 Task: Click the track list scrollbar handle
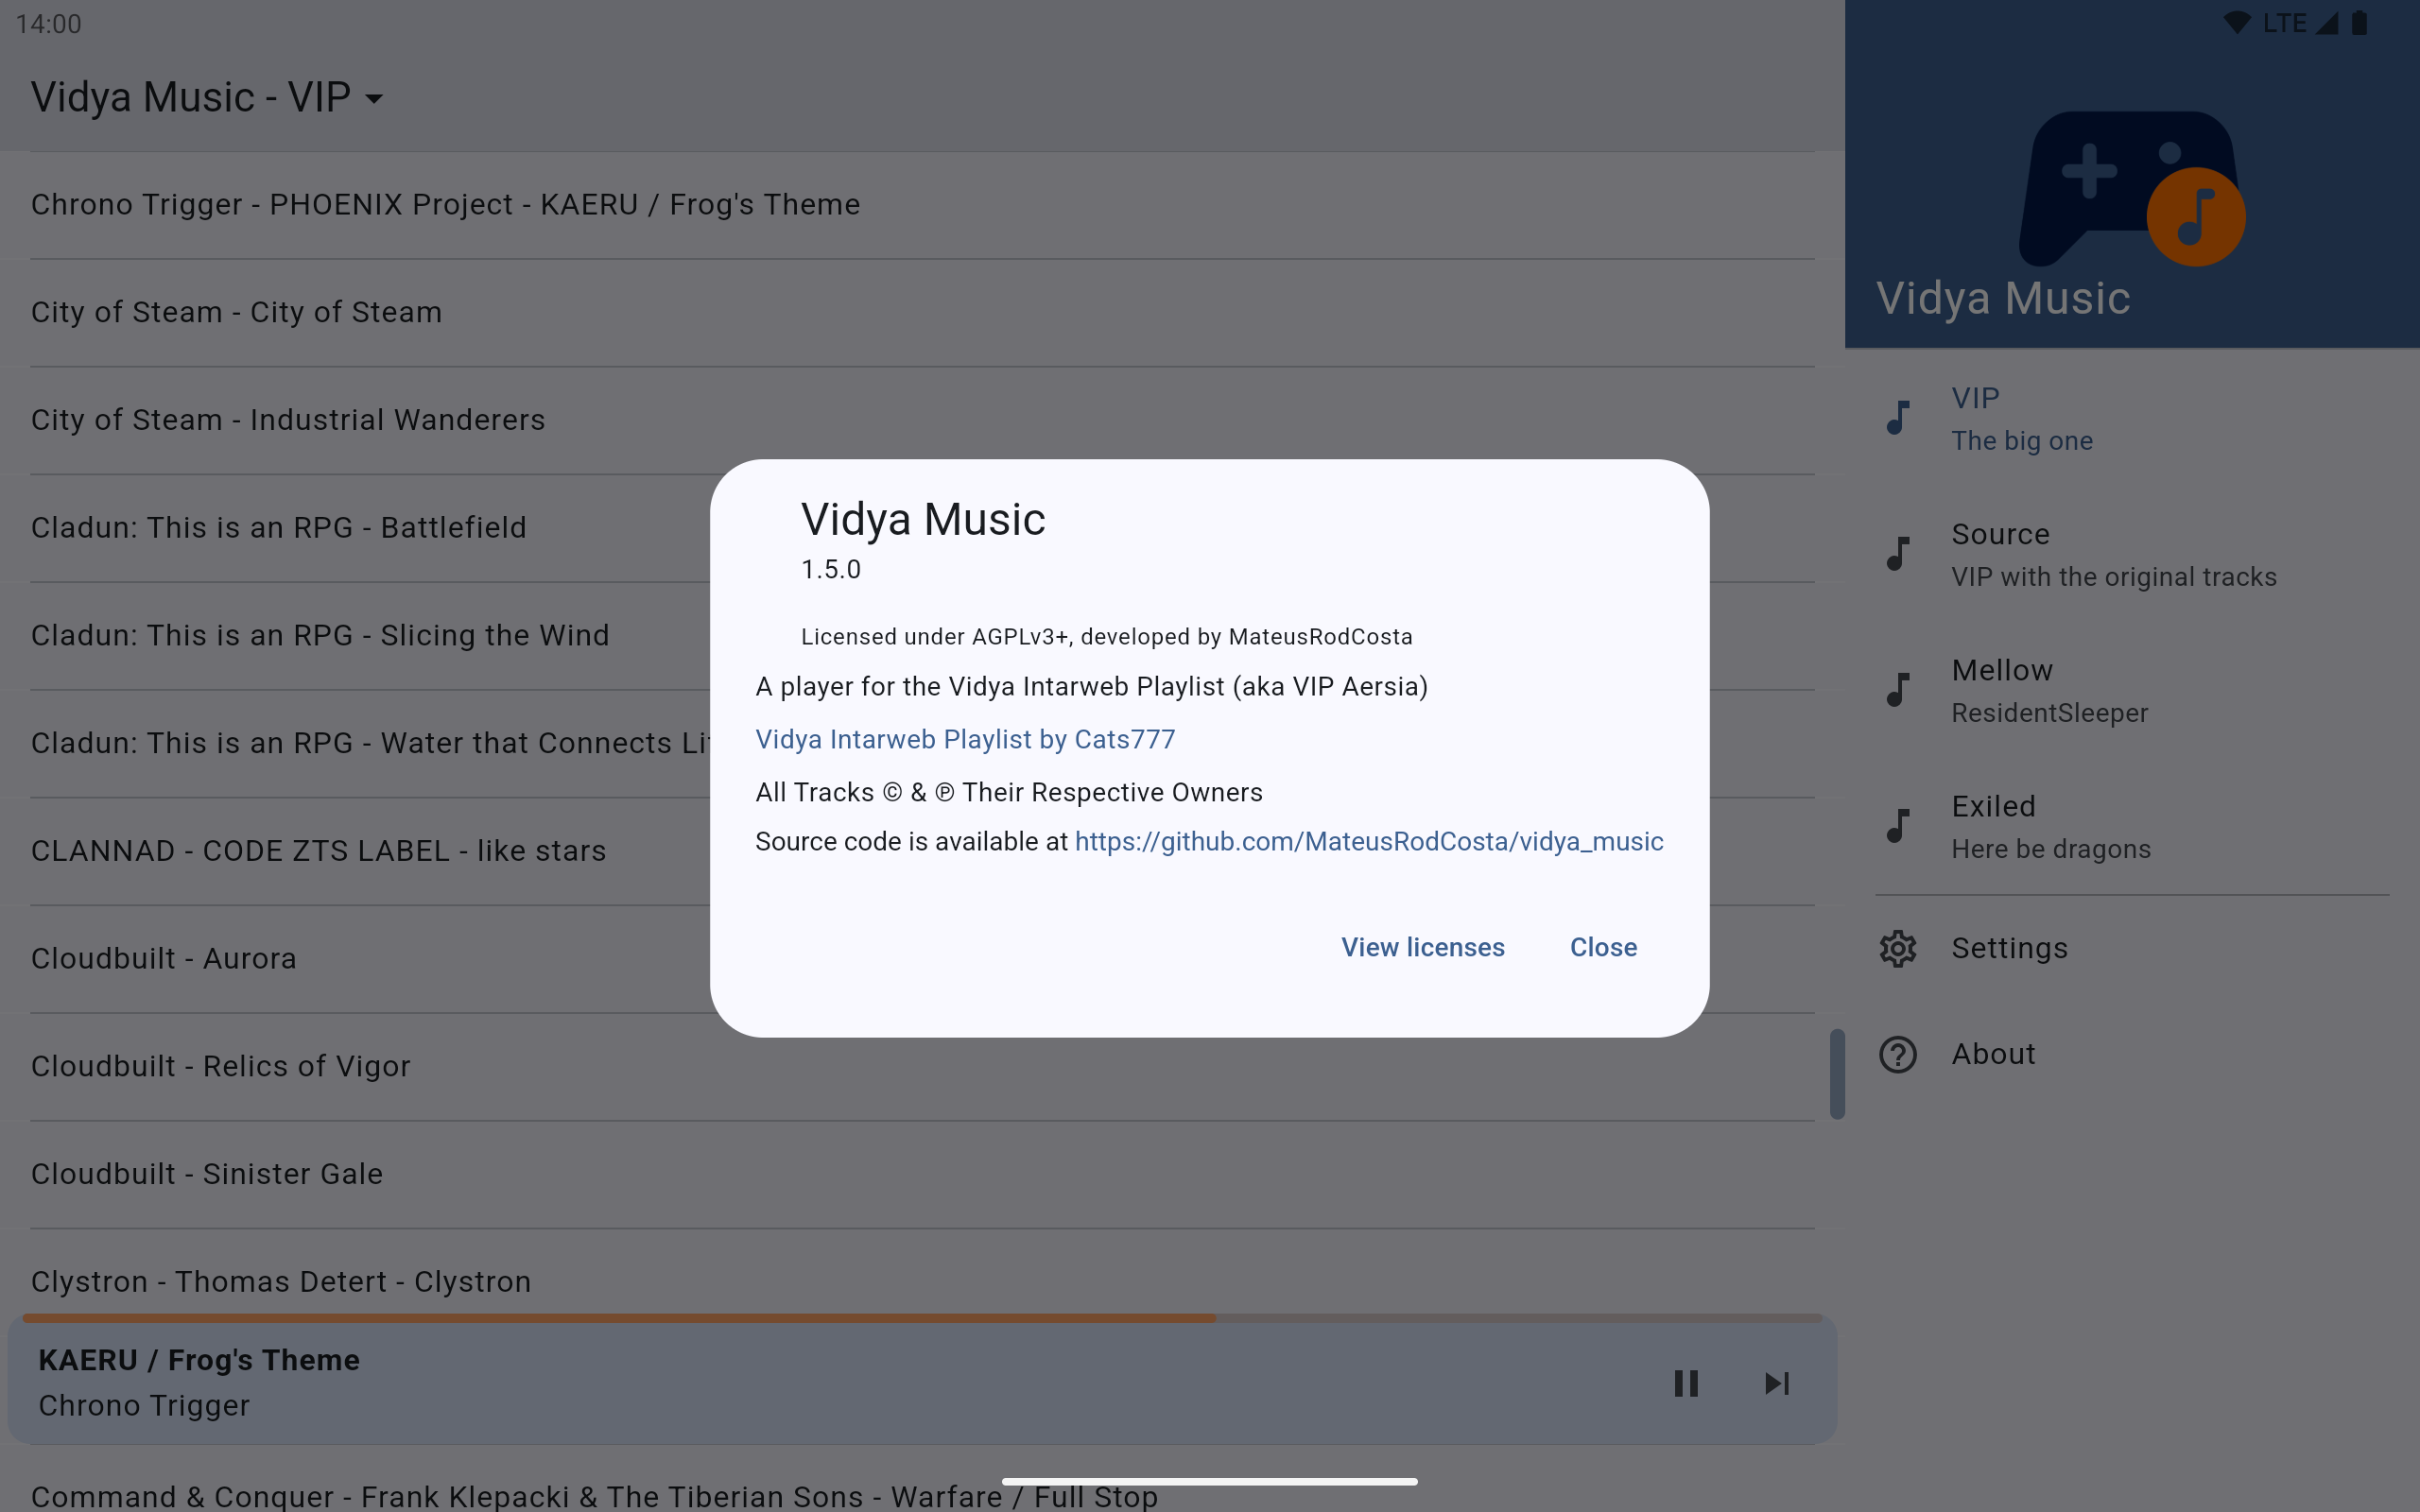1836,1074
